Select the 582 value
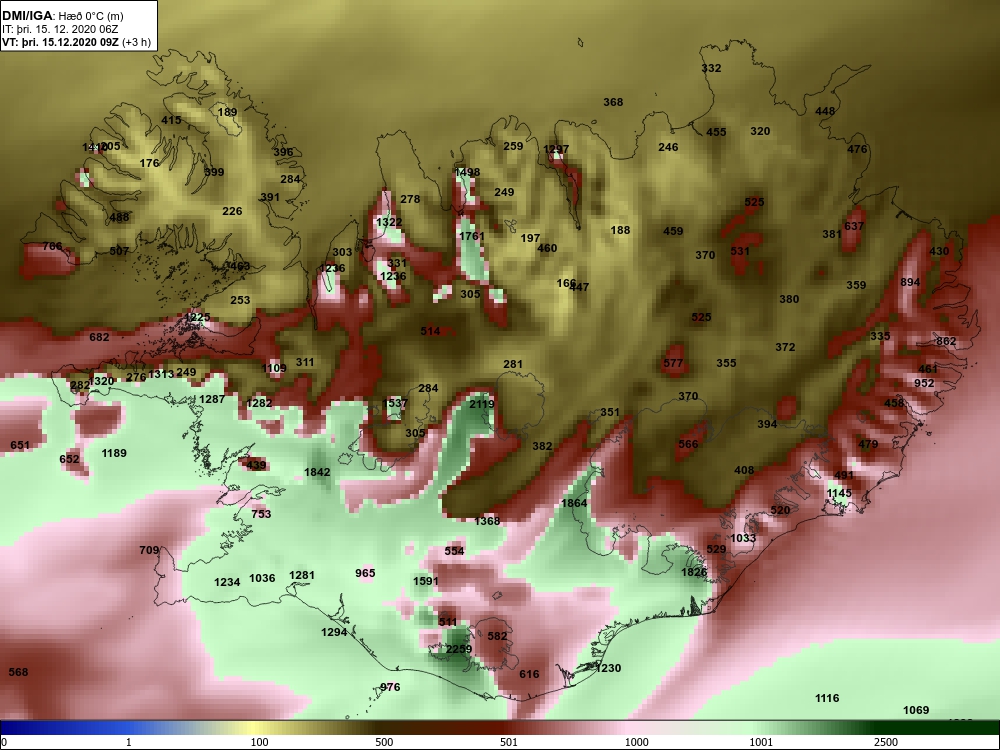Screen dimensions: 1000x750 point(497,636)
